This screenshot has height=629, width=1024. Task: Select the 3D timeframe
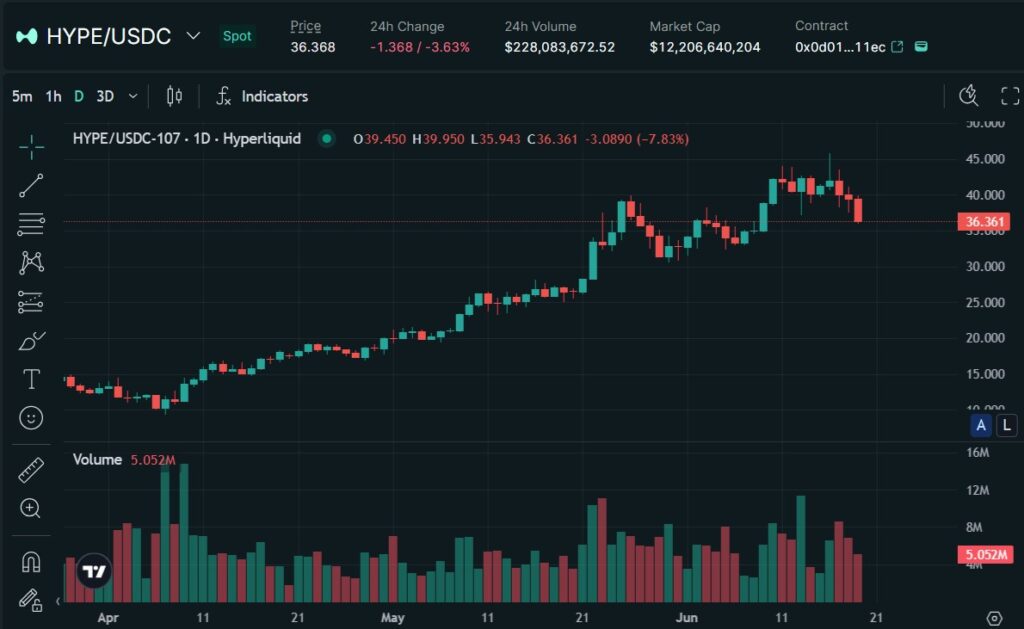point(105,97)
